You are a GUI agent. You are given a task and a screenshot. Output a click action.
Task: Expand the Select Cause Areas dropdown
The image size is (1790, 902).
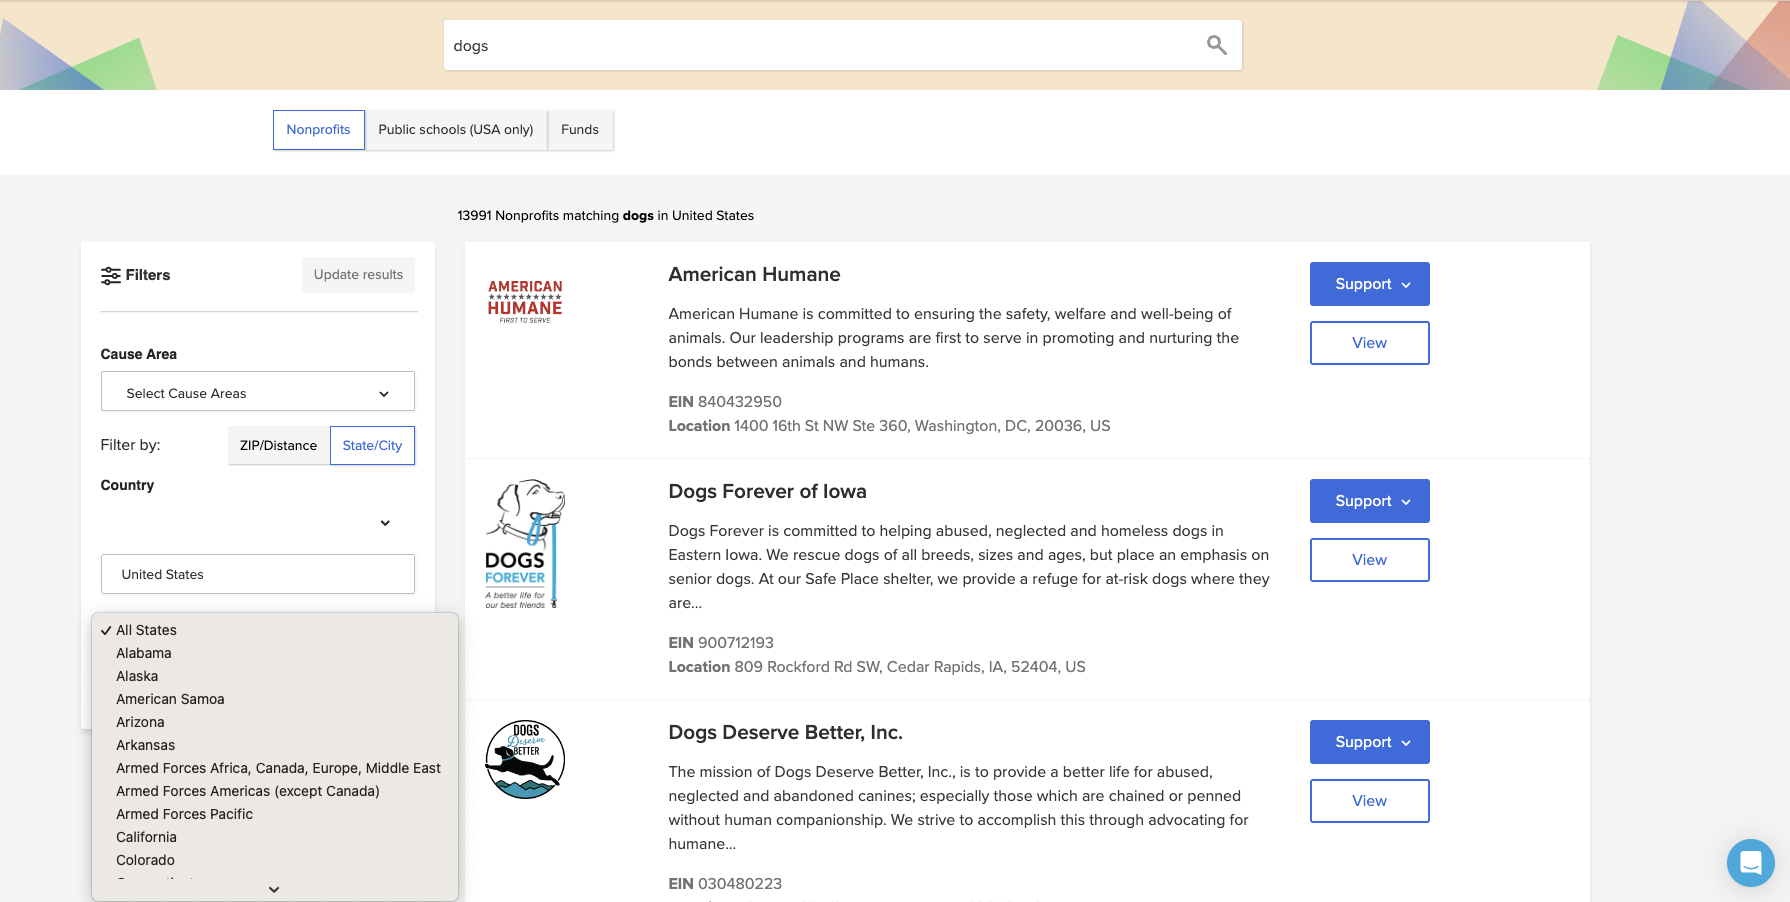[258, 393]
